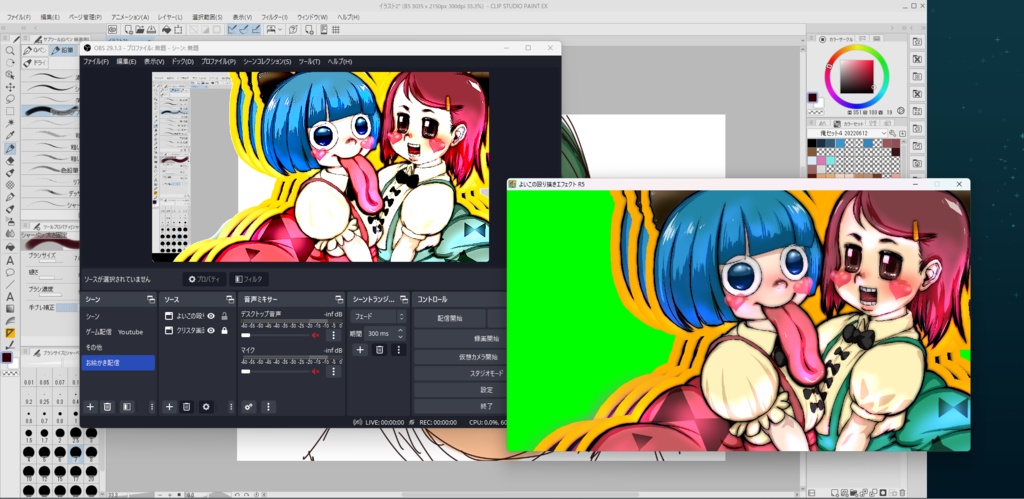Toggle the first snap ruler icon in command bar

click(232, 29)
